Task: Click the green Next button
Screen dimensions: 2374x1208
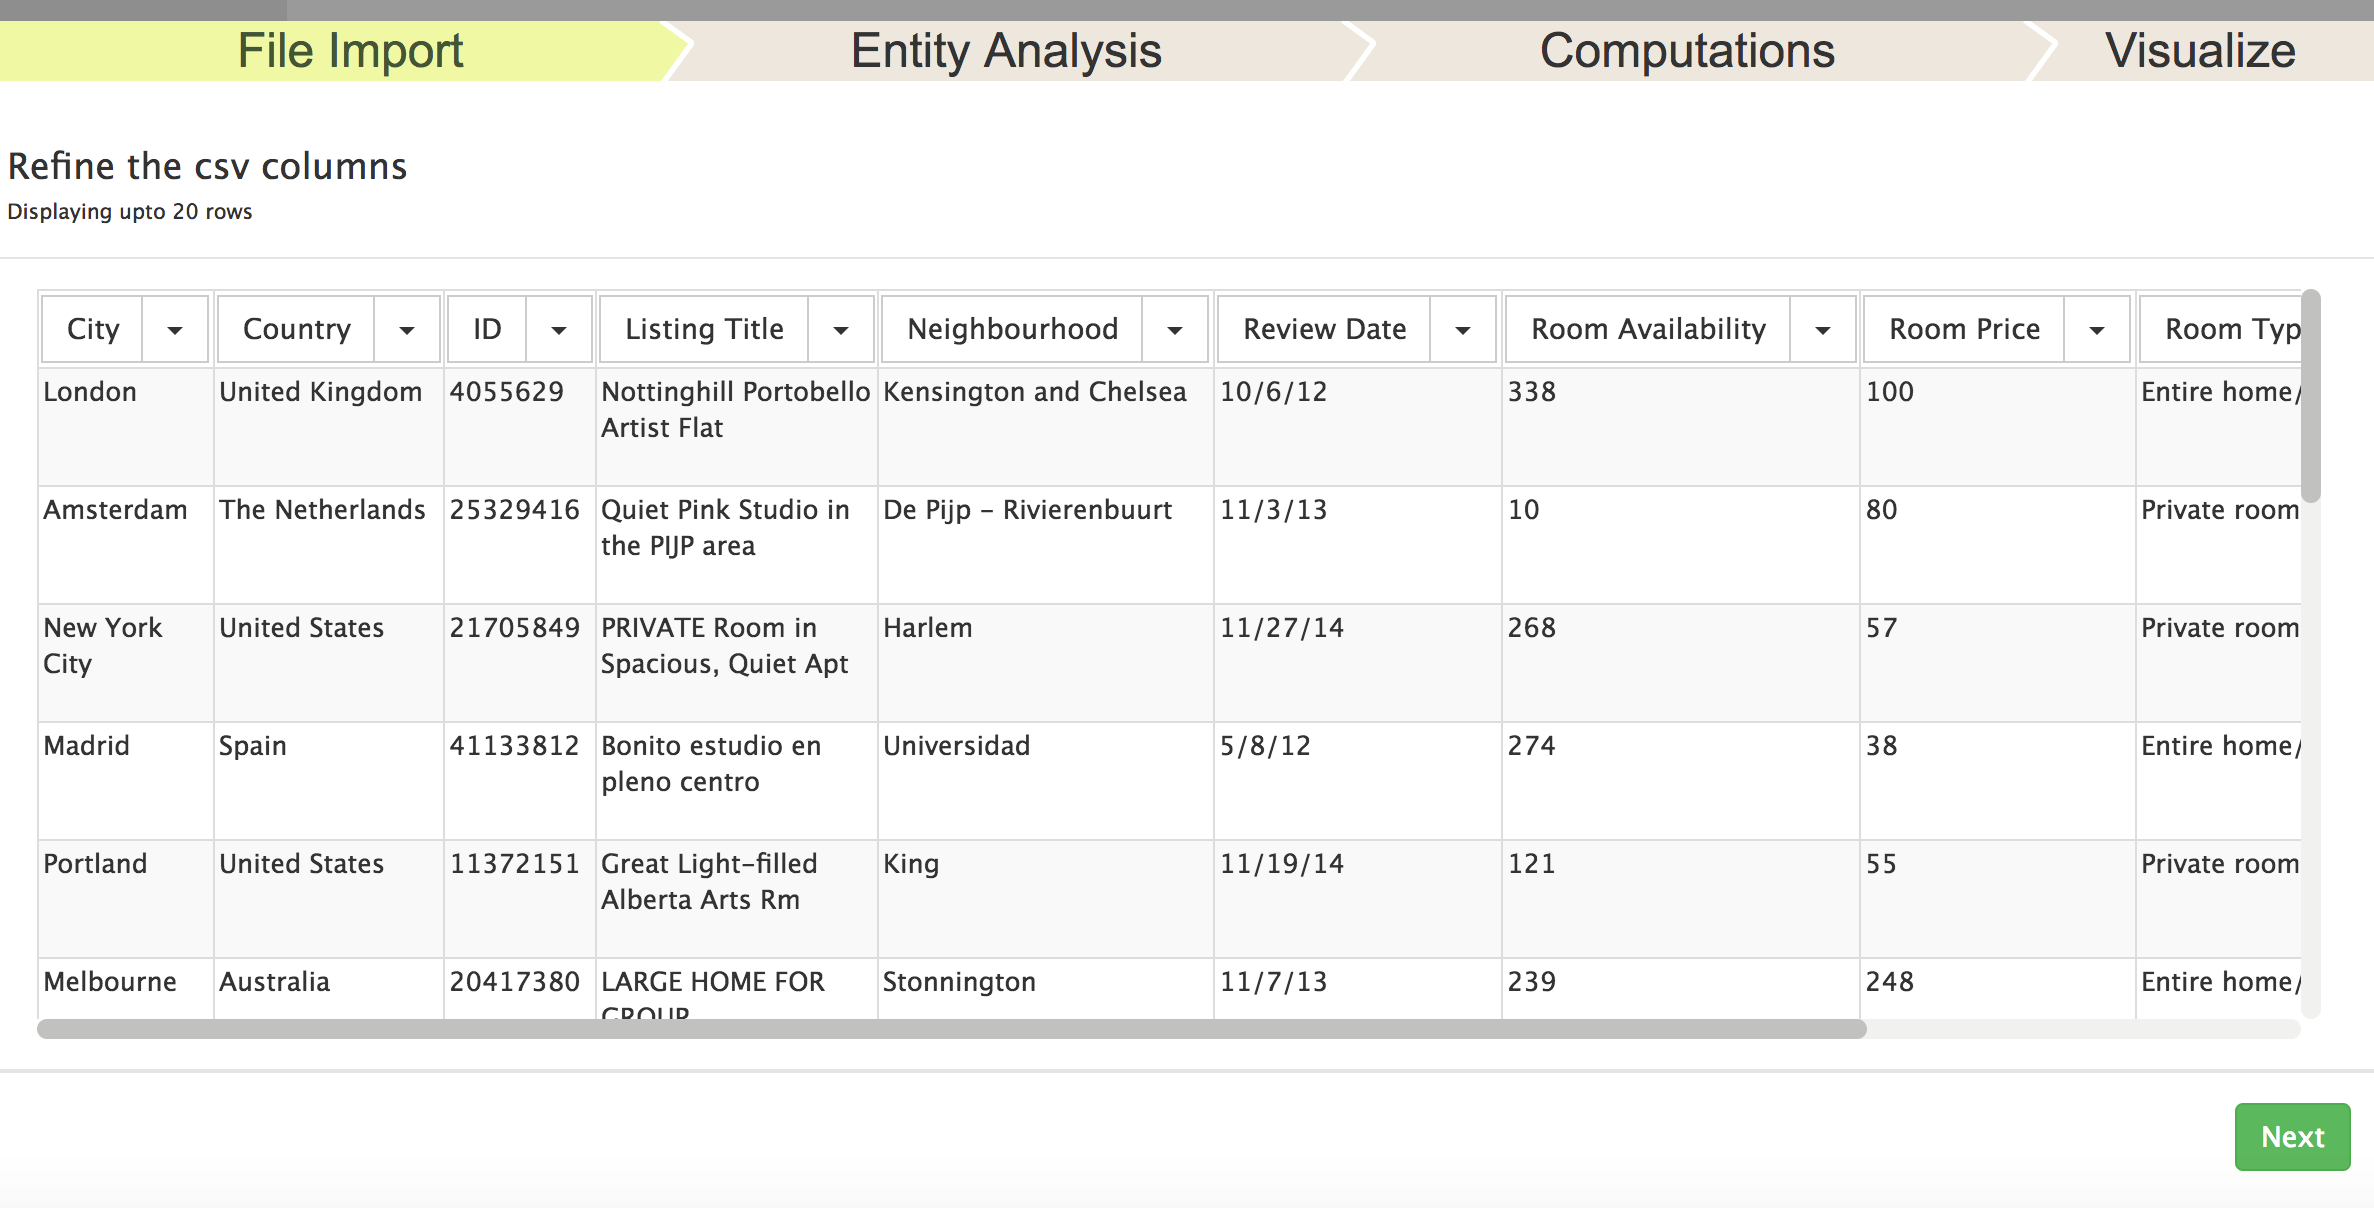Action: [x=2292, y=1137]
